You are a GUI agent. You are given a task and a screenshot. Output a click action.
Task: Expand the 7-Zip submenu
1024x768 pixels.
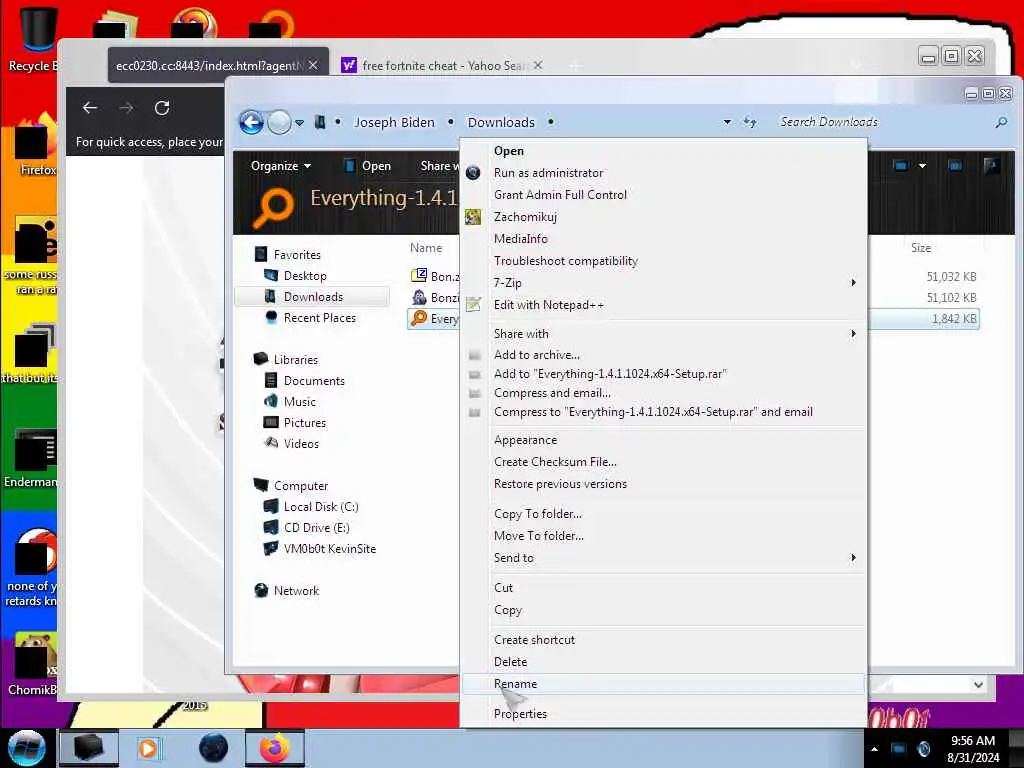pyautogui.click(x=664, y=283)
